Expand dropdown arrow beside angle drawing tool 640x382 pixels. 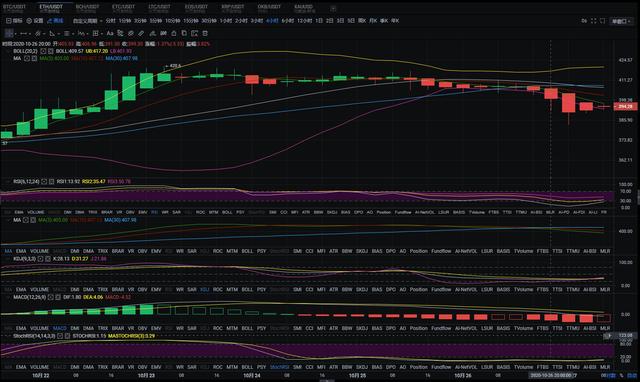tap(58, 34)
